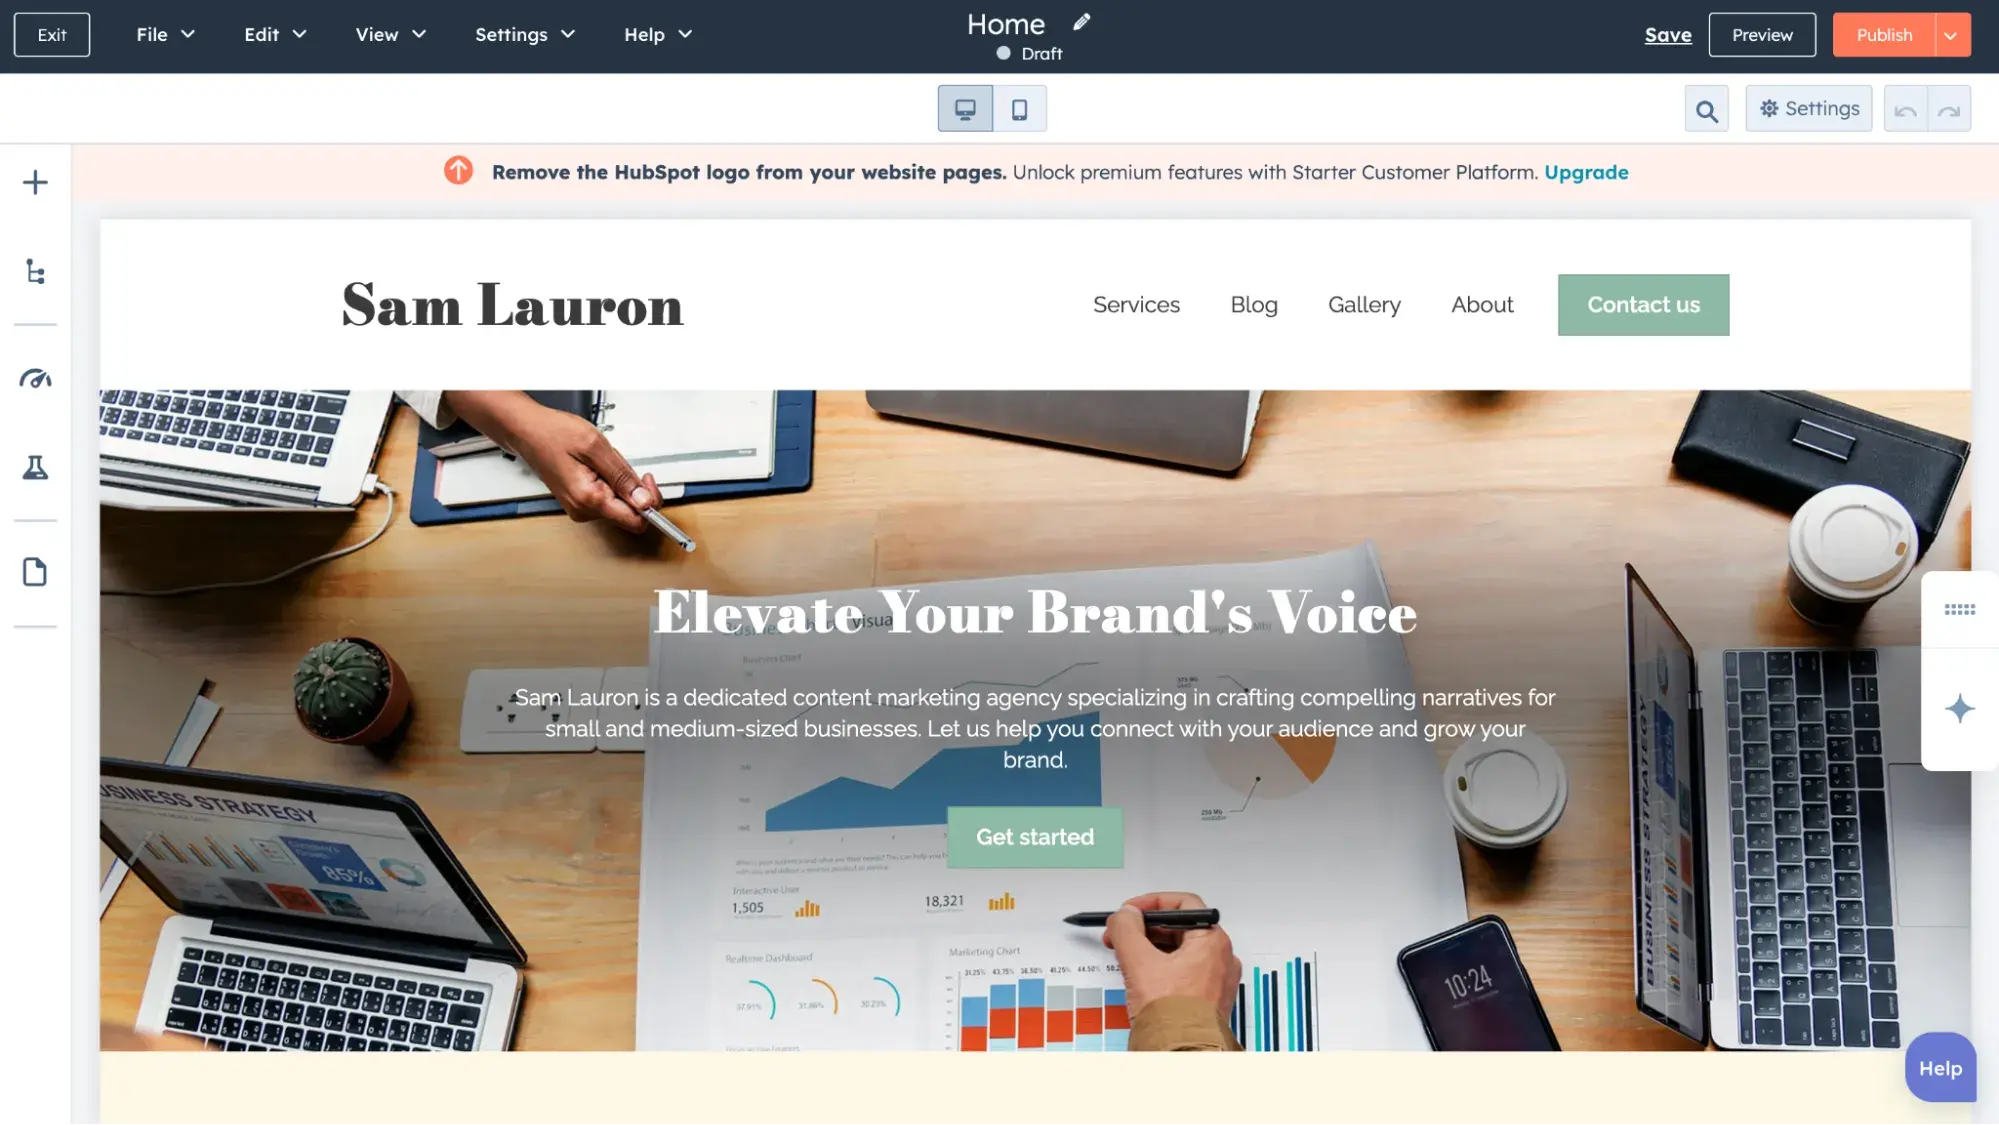Click the page title edit pencil icon
Image resolution: width=1999 pixels, height=1125 pixels.
tap(1082, 23)
